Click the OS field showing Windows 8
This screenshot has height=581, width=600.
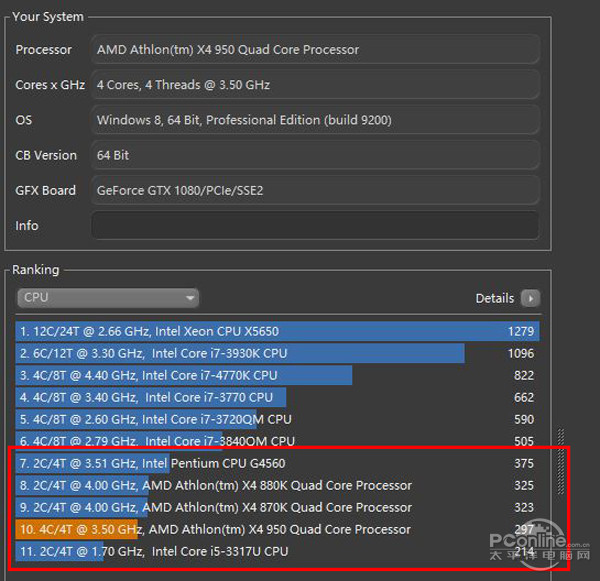tap(315, 120)
